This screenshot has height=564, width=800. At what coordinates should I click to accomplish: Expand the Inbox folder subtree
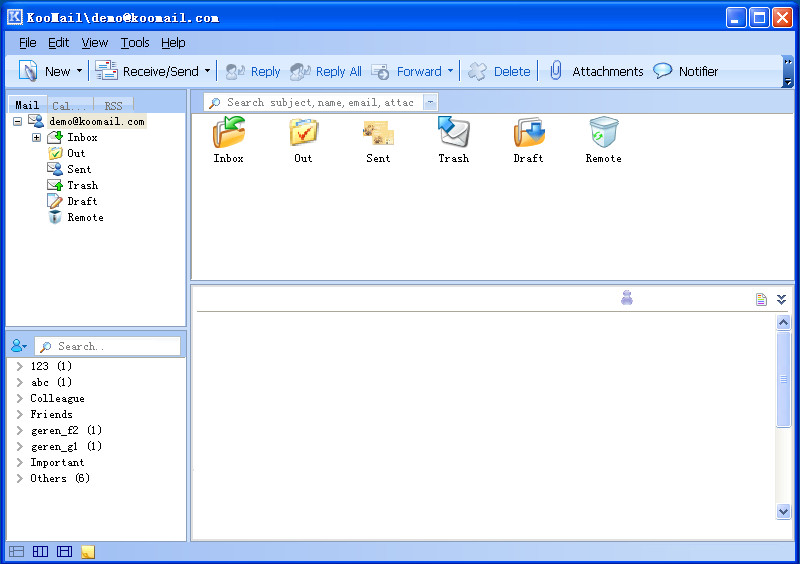click(36, 137)
